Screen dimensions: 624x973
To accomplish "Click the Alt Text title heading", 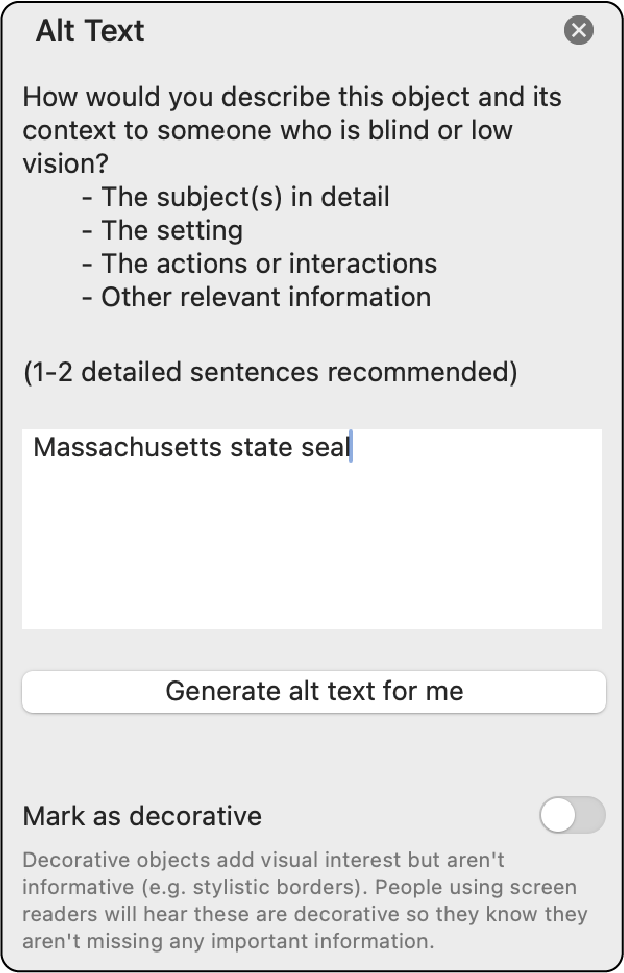I will click(90, 31).
